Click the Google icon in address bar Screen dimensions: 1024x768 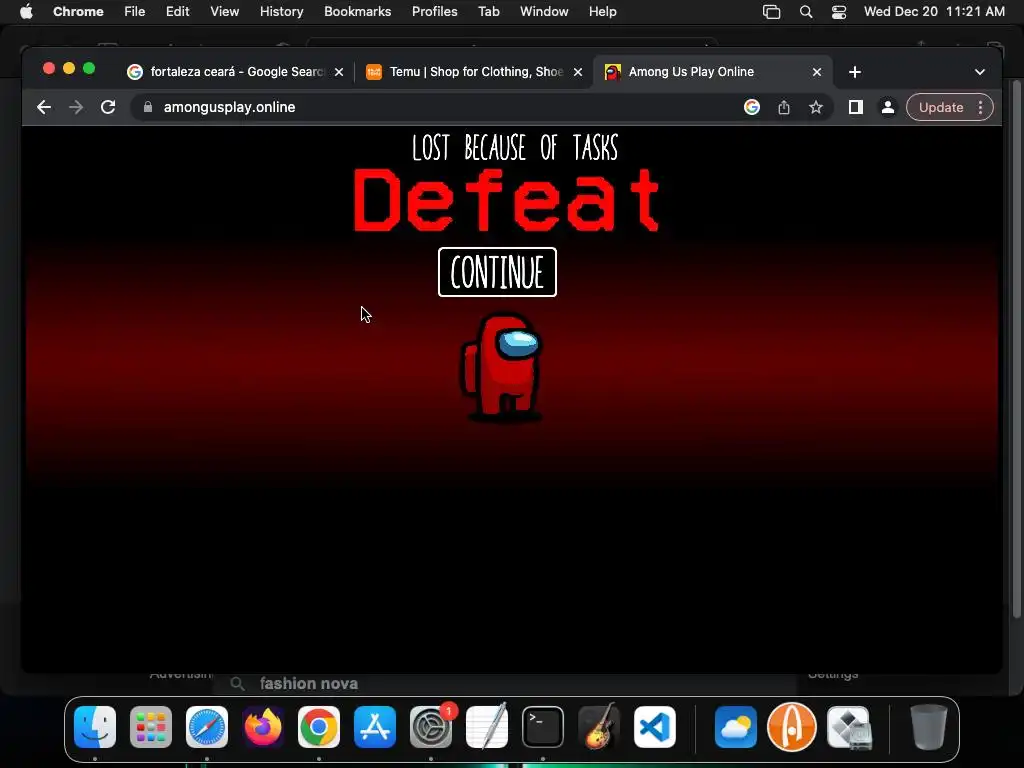[x=752, y=107]
